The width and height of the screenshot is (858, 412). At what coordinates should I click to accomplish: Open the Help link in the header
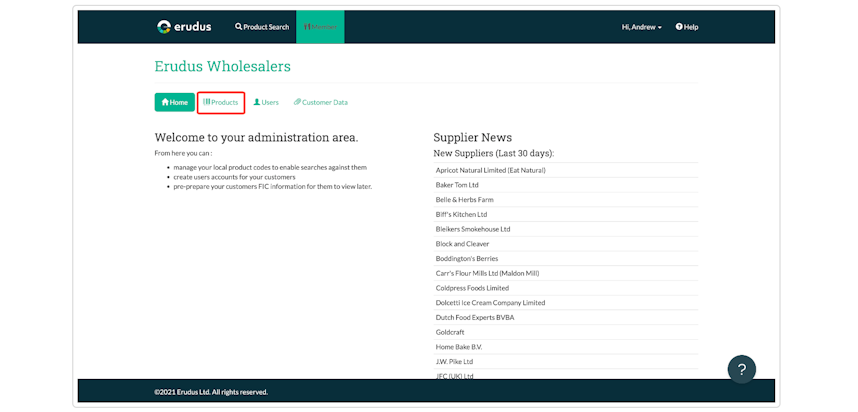click(687, 27)
